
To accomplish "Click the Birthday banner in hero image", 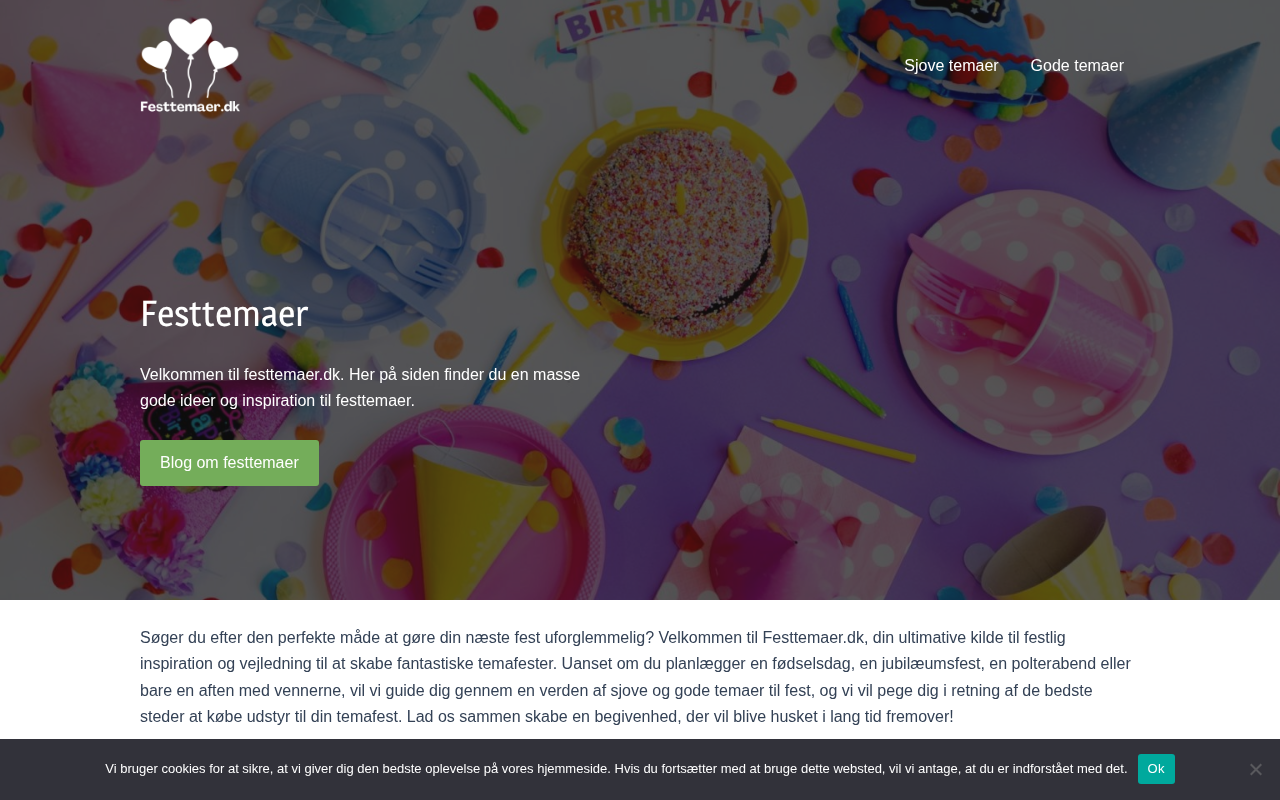I will (x=657, y=25).
